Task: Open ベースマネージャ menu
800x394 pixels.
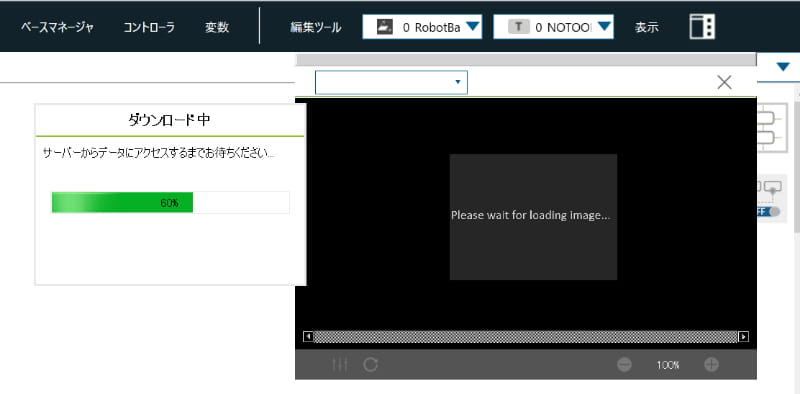Action: coord(57,27)
